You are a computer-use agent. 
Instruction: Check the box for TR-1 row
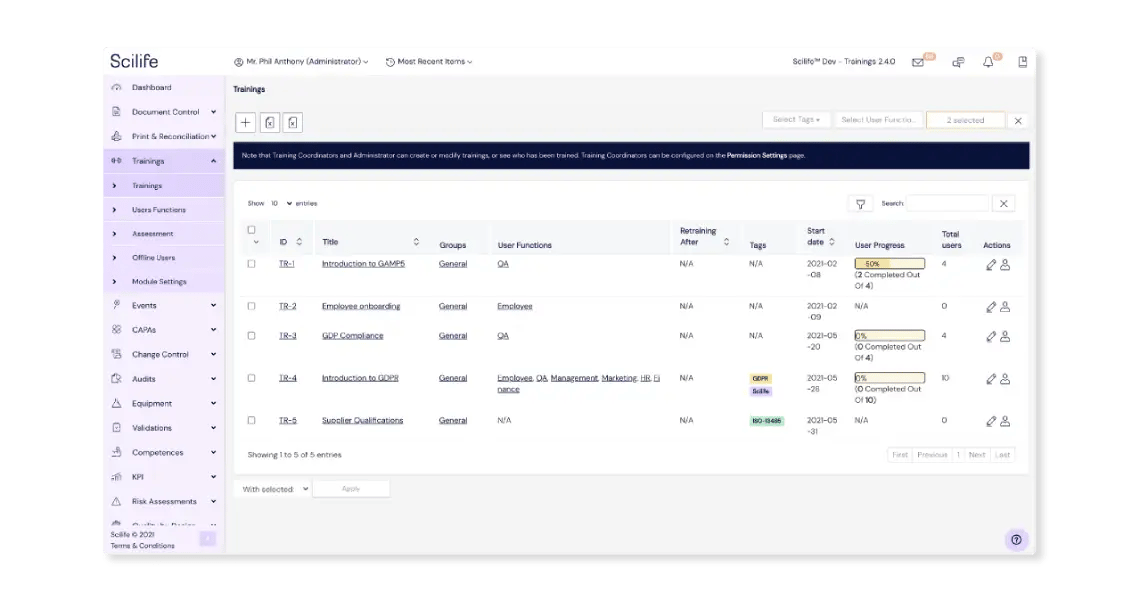(x=252, y=264)
